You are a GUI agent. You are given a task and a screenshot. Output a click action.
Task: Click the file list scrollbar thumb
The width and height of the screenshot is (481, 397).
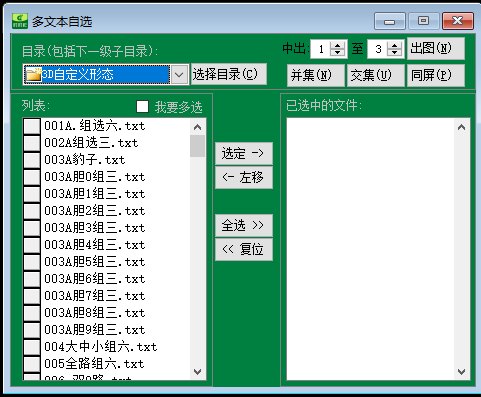[x=197, y=146]
